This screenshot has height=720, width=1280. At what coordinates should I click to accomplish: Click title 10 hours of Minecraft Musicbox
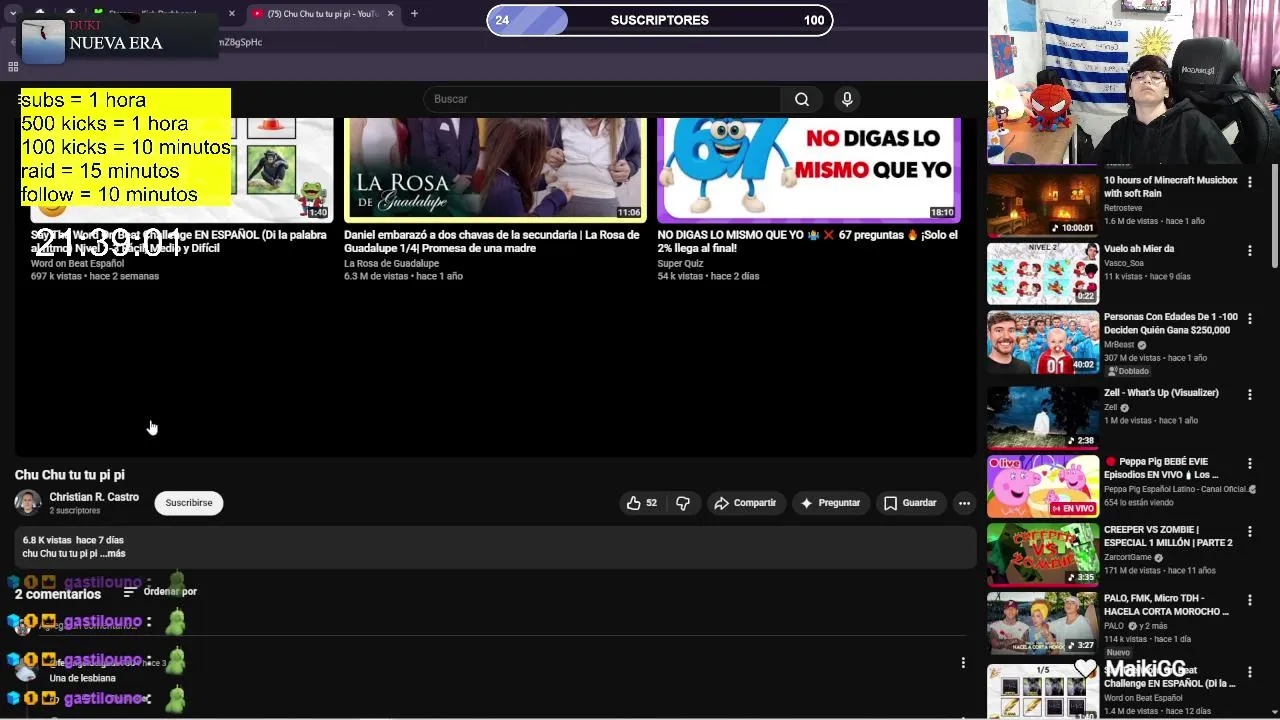pyautogui.click(x=1170, y=187)
